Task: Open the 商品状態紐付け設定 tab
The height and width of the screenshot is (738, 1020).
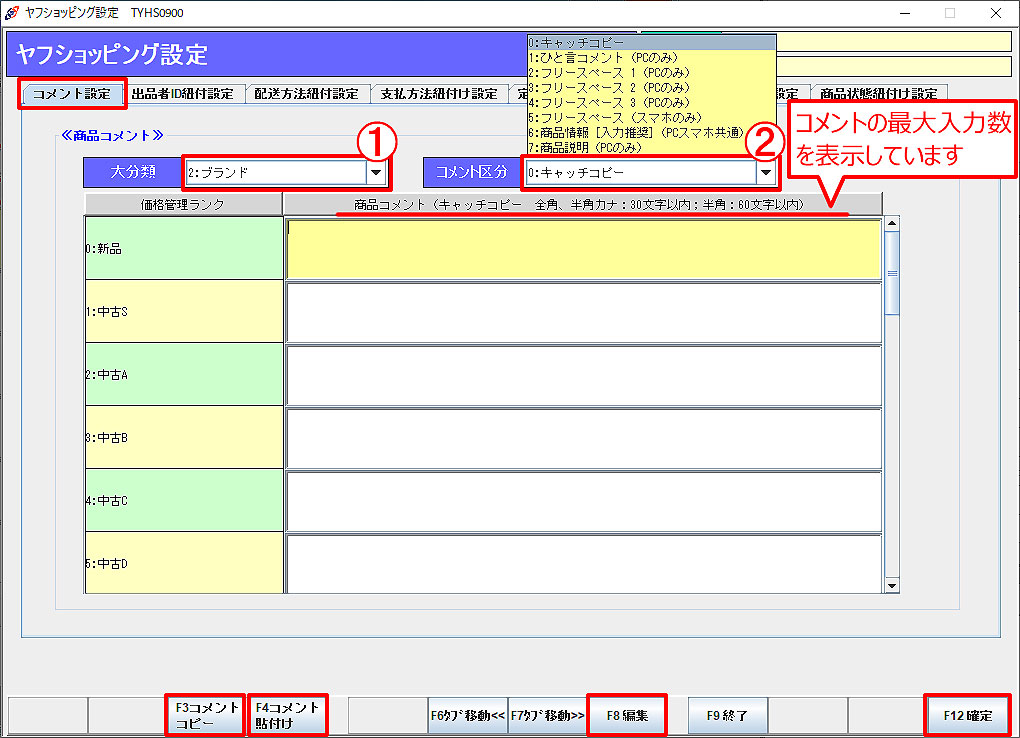Action: [878, 94]
